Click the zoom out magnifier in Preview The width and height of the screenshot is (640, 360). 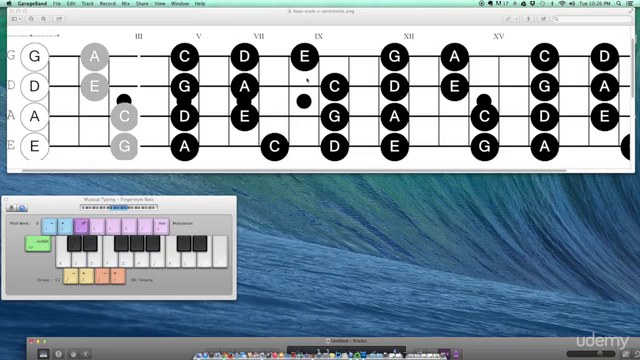pyautogui.click(x=31, y=19)
